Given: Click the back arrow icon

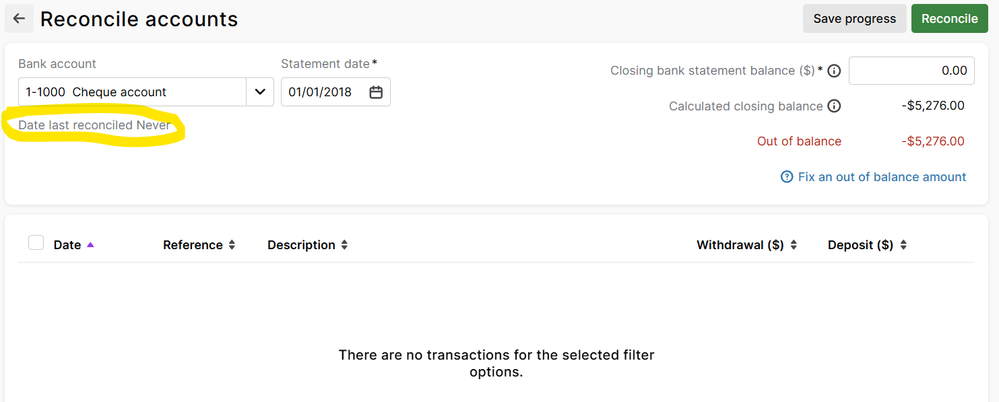Looking at the screenshot, I should (19, 19).
